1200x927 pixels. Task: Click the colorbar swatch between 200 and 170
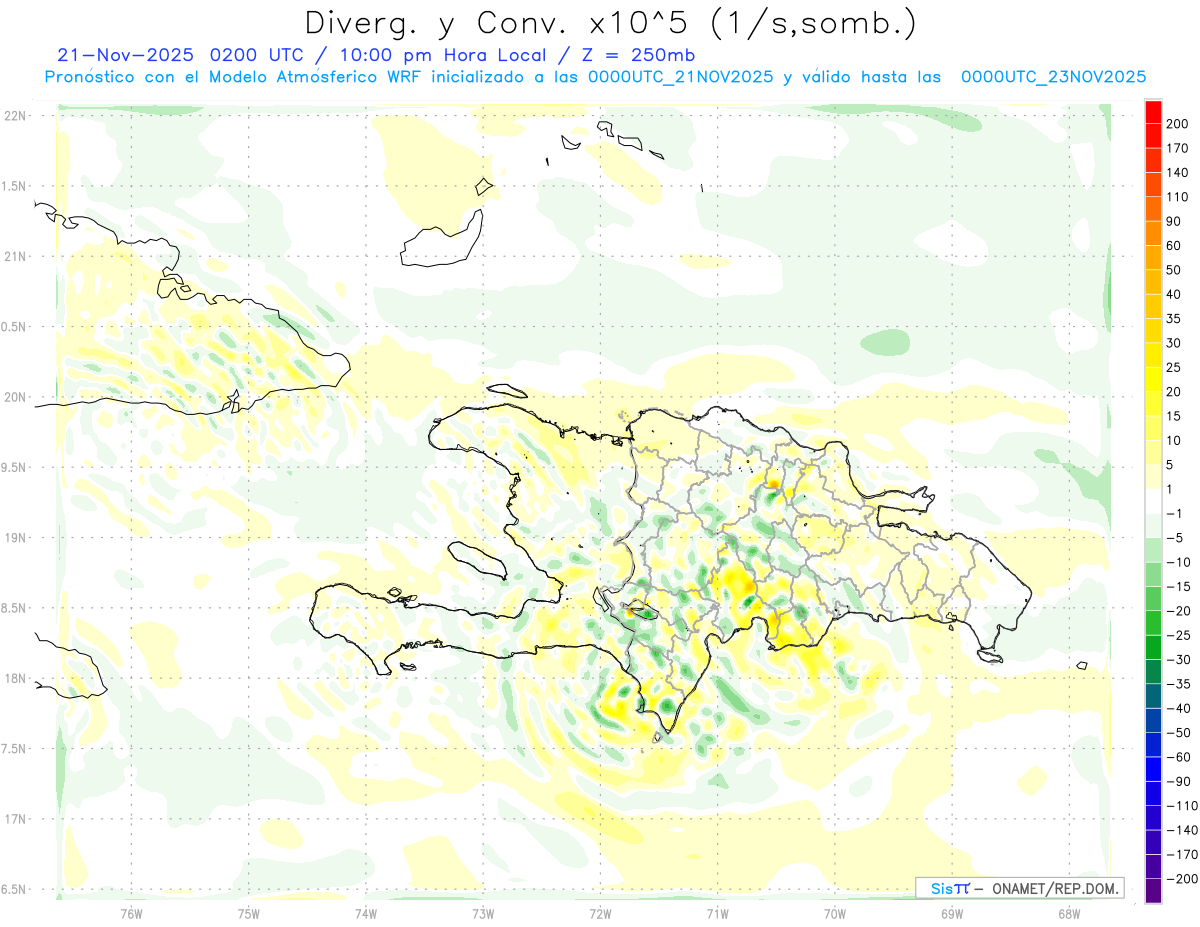[x=1153, y=135]
